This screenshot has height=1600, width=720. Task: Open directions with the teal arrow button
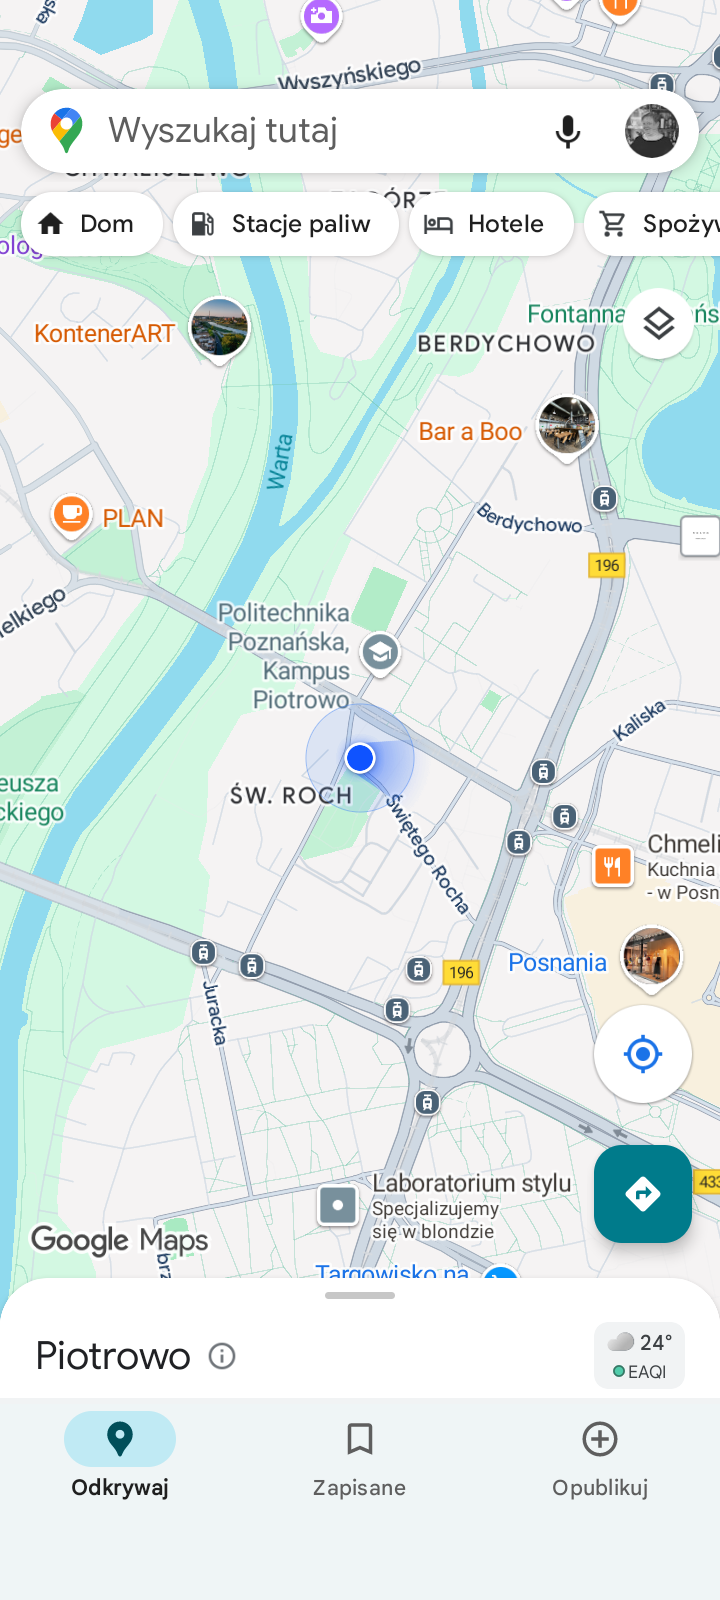pos(643,1194)
